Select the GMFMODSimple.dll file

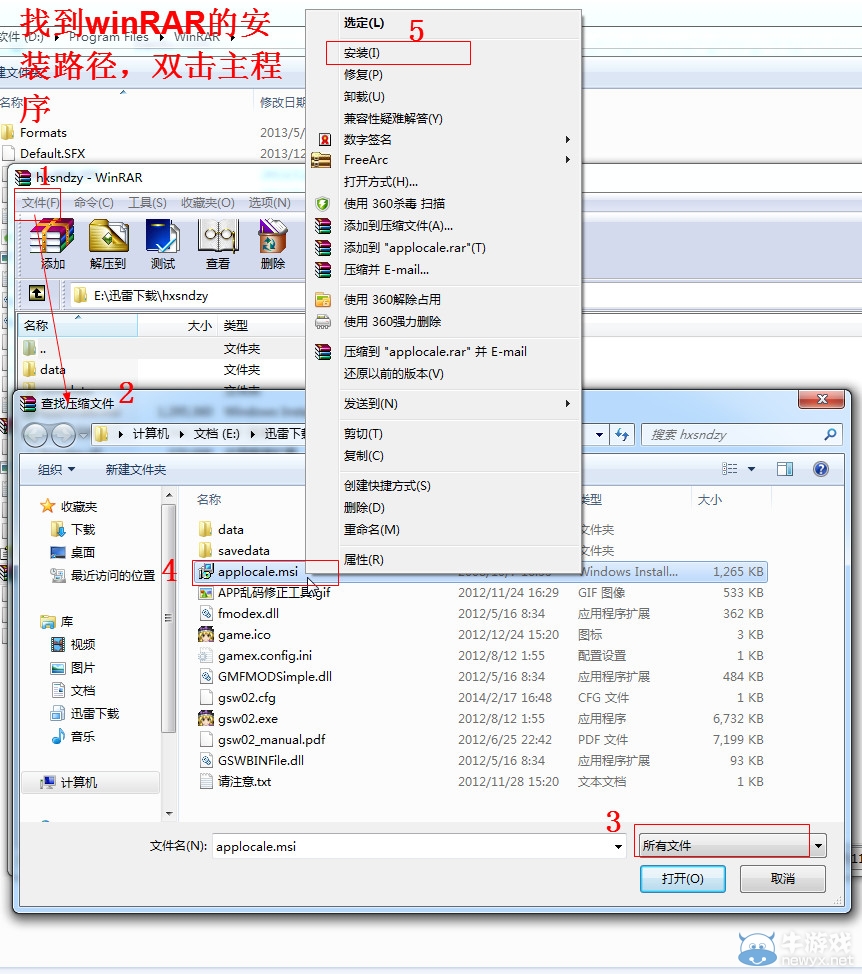click(274, 676)
